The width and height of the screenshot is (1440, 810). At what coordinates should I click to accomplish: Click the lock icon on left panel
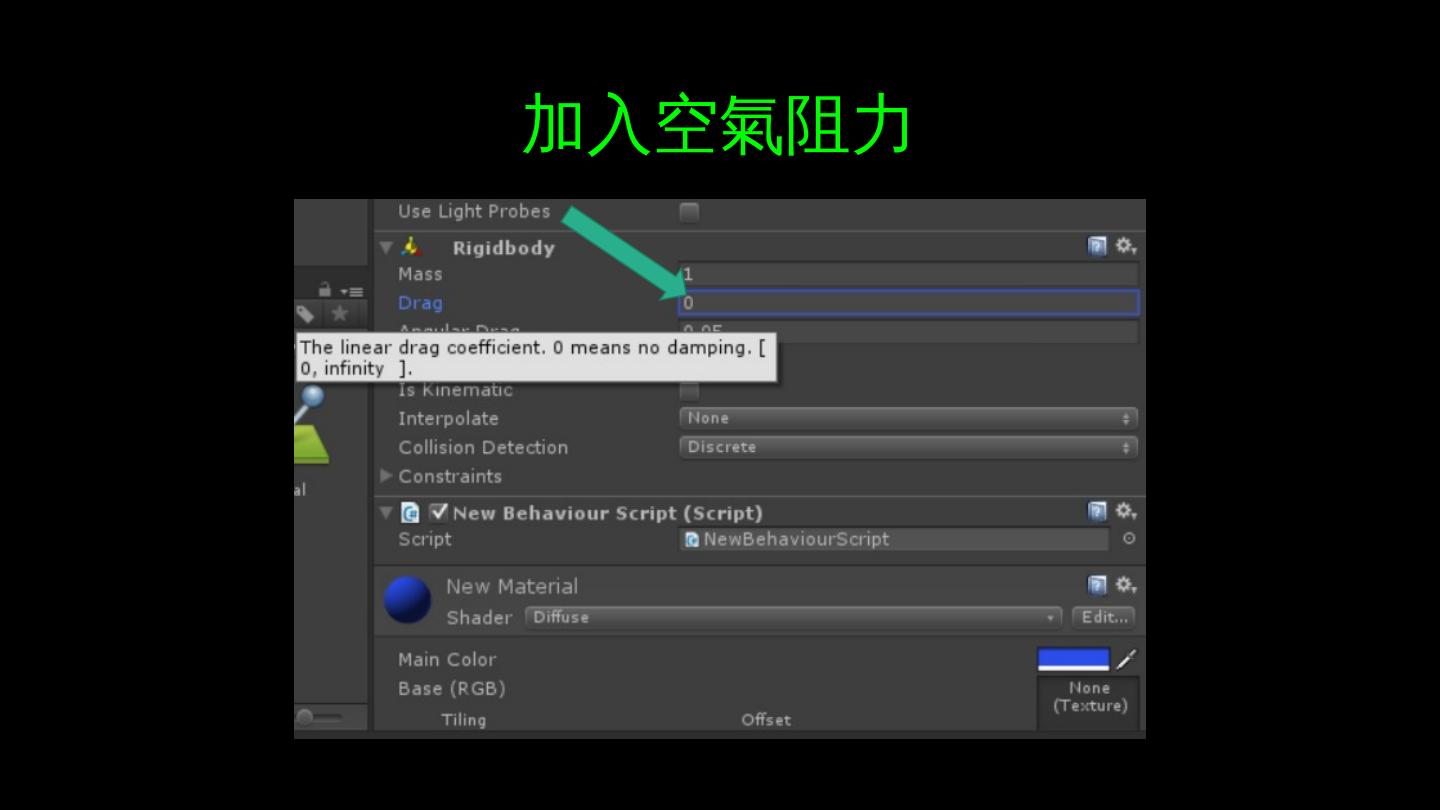pyautogui.click(x=325, y=290)
